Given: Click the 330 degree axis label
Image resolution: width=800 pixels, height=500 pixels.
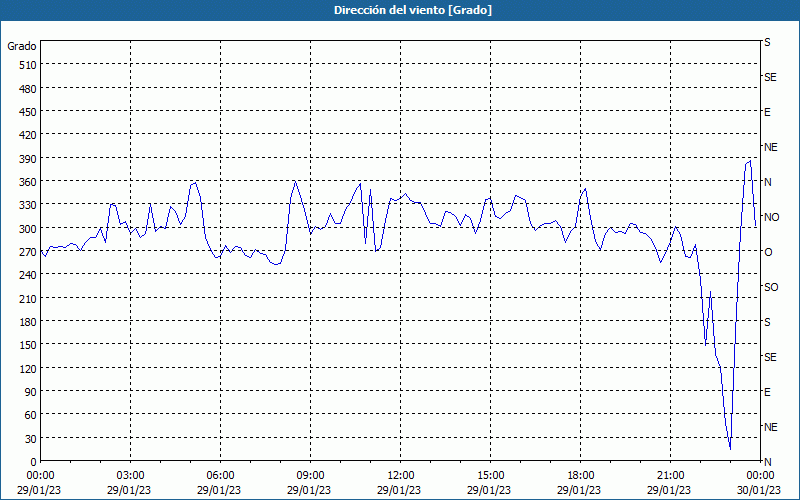Looking at the screenshot, I should [x=28, y=205].
